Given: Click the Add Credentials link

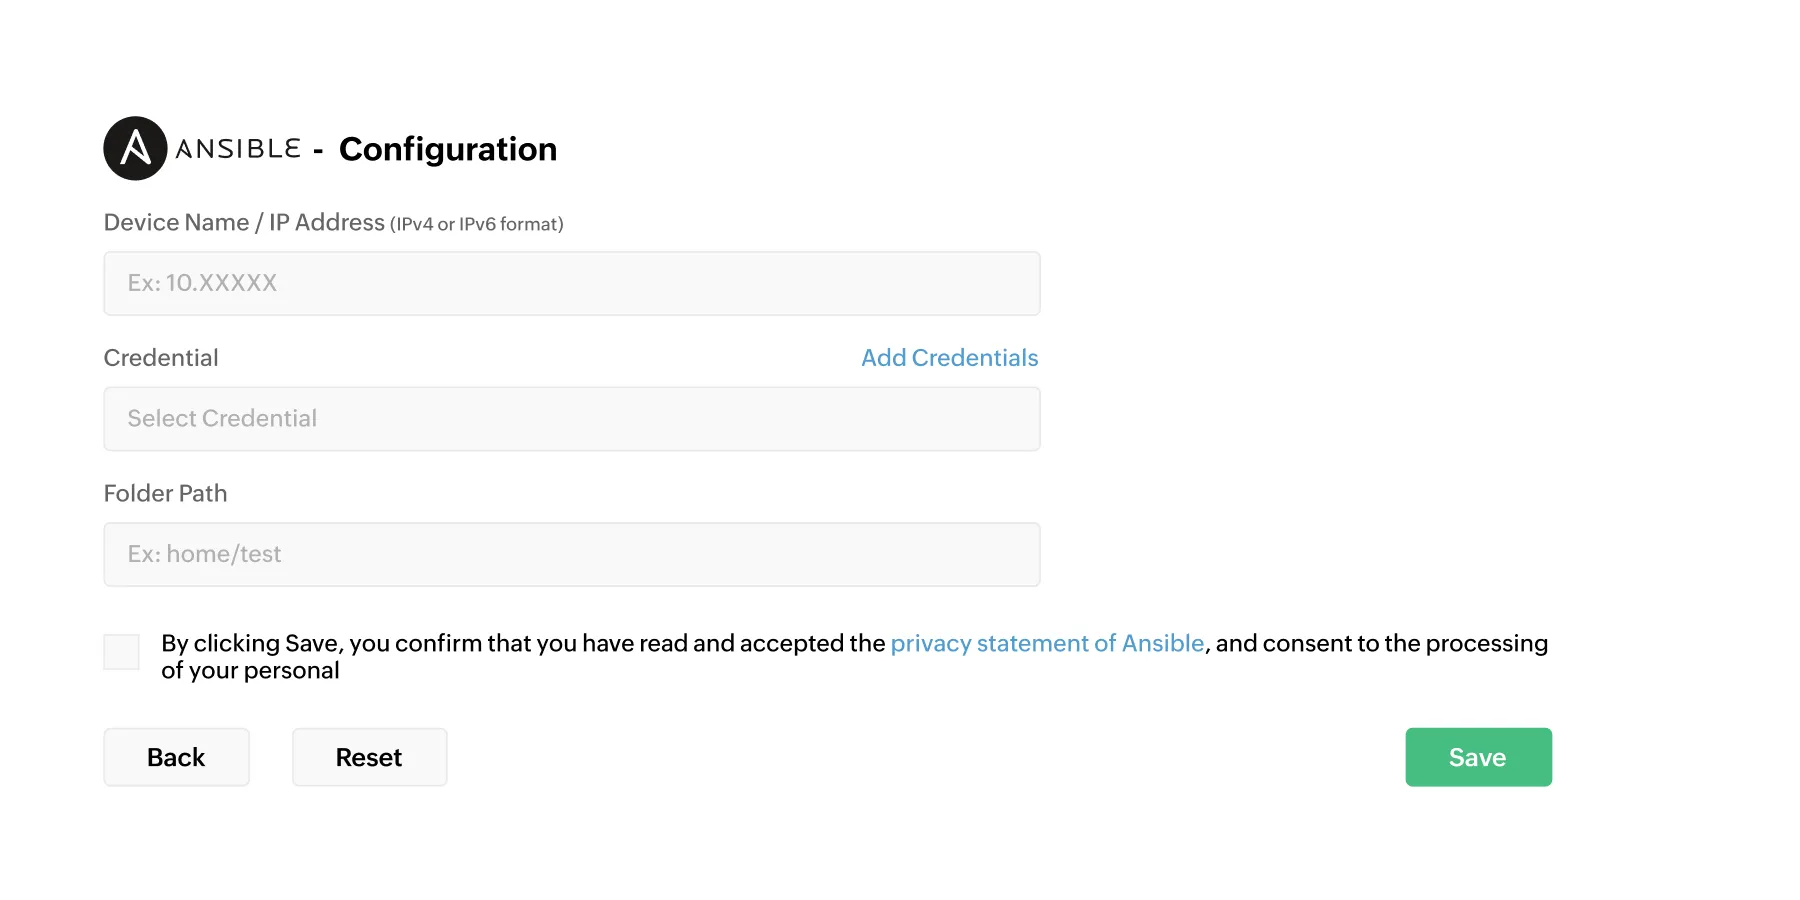Looking at the screenshot, I should pos(948,357).
